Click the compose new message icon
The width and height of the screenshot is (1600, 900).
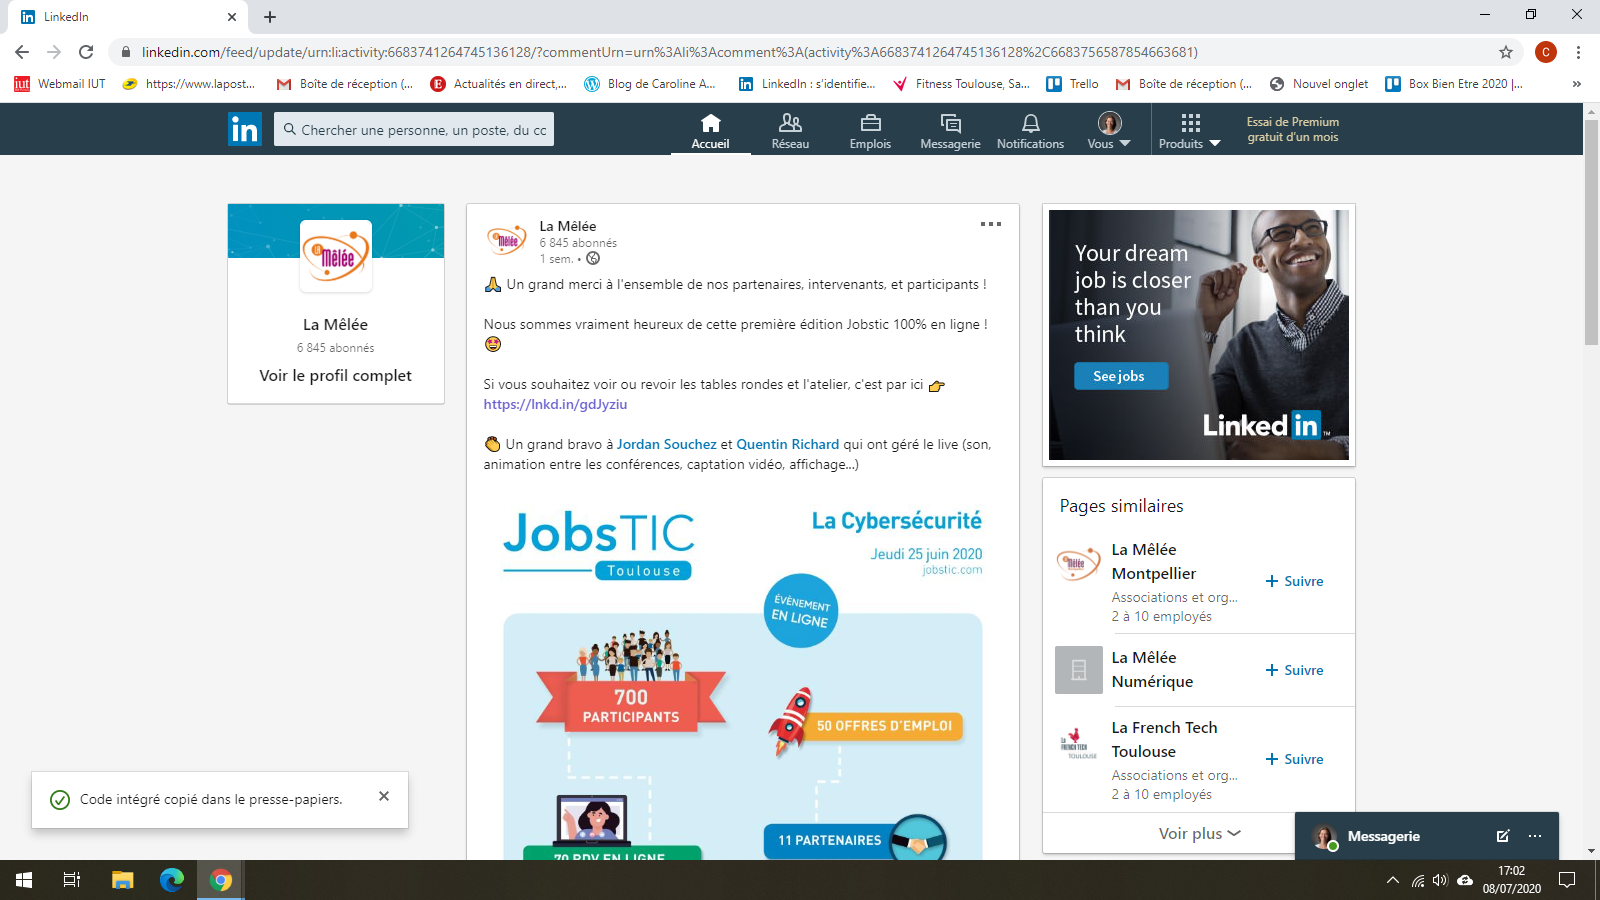coord(1502,836)
